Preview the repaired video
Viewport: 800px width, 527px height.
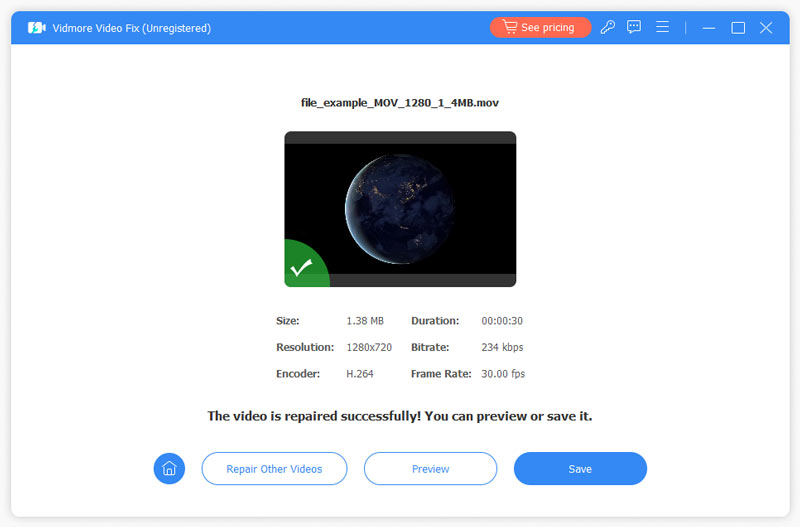click(430, 468)
